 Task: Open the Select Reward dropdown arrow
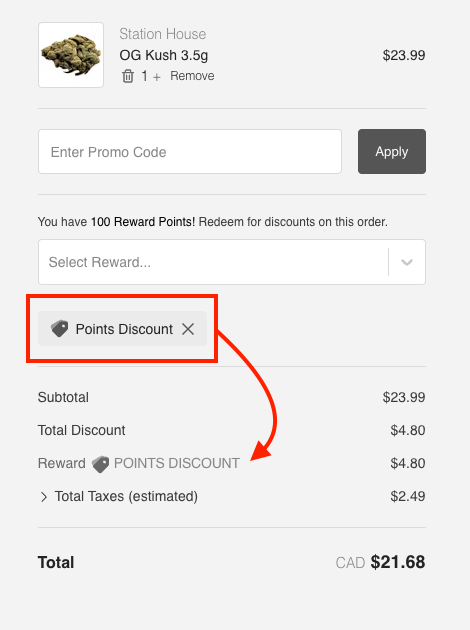point(407,262)
